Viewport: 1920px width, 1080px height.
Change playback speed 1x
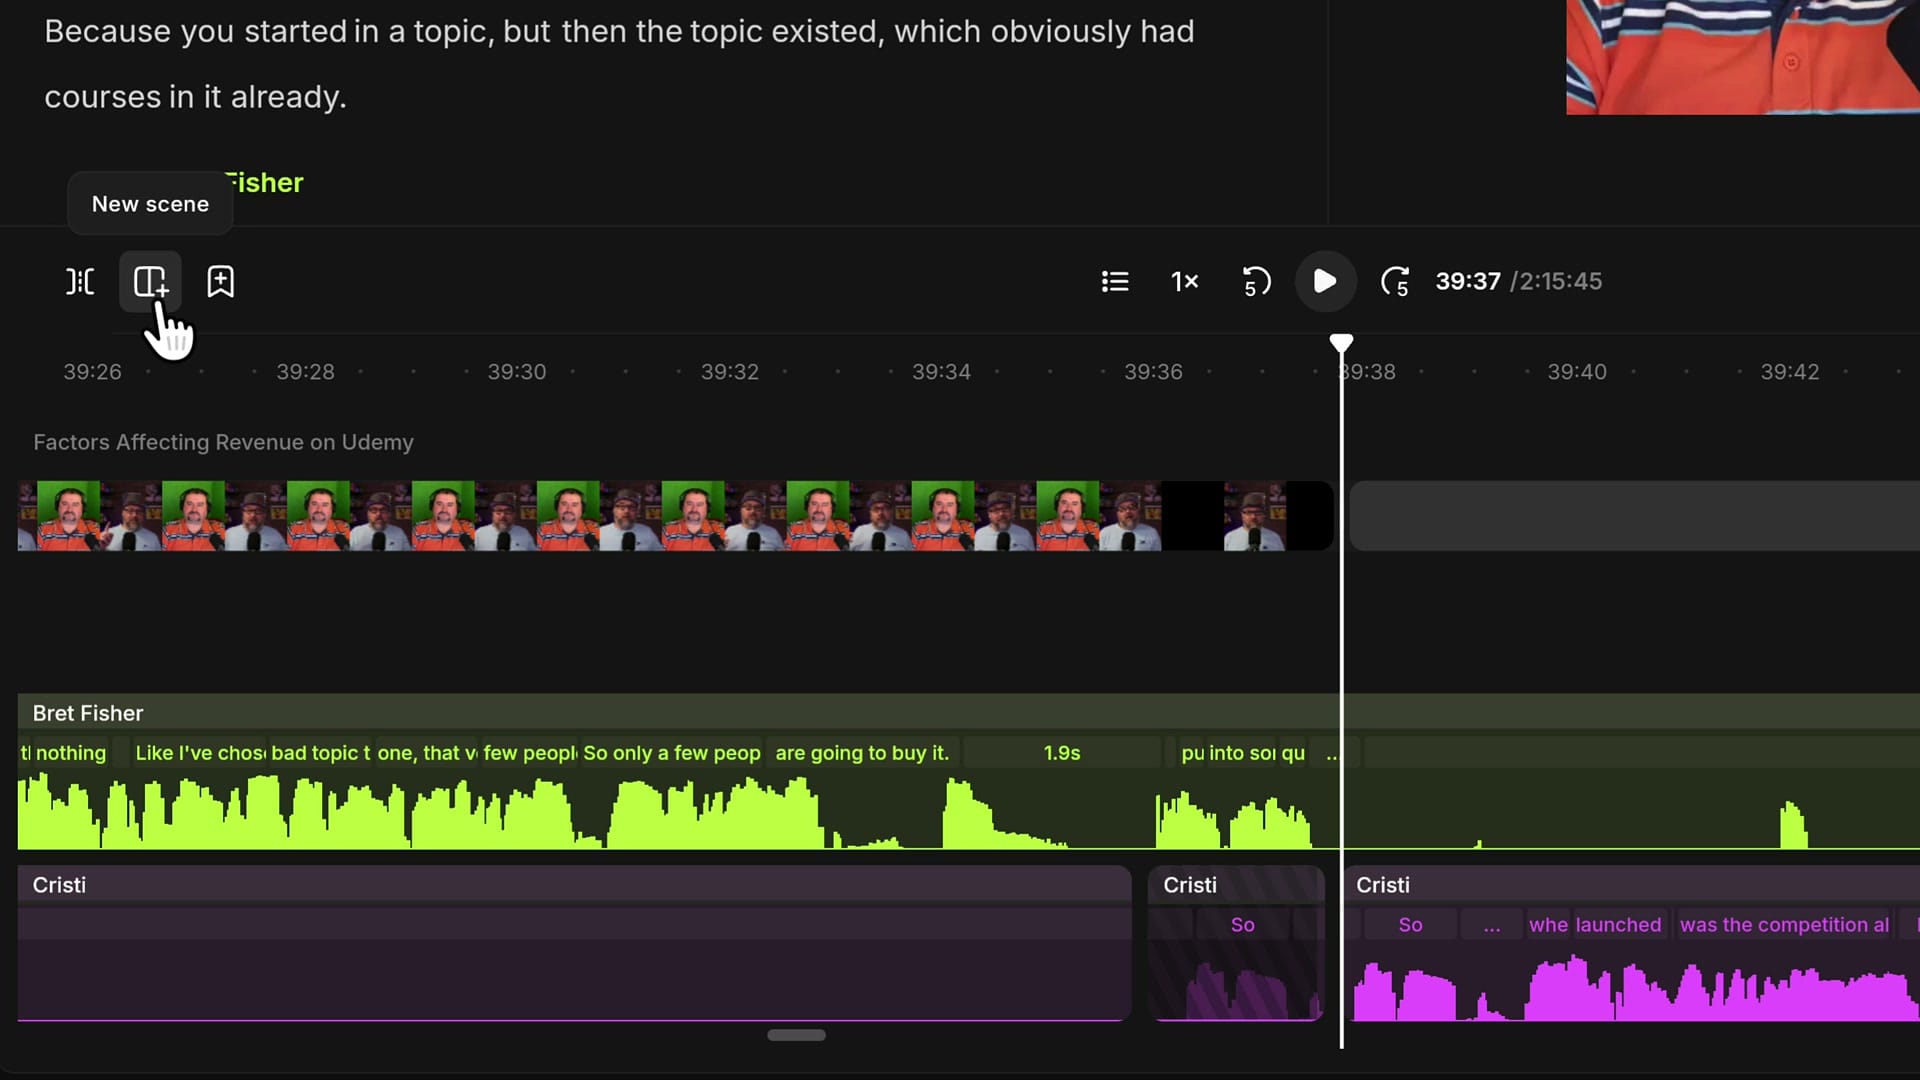tap(1185, 281)
